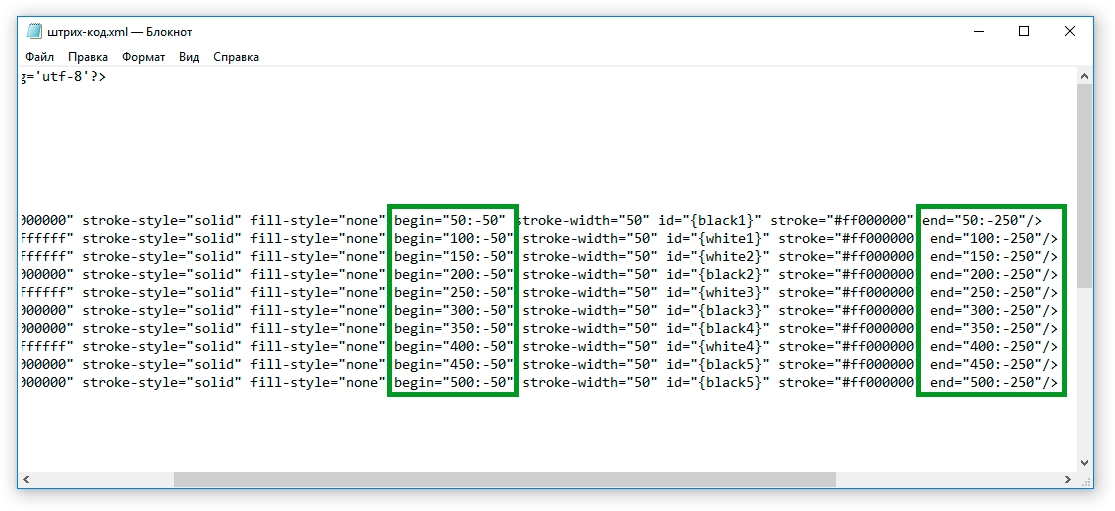Viewport: 1115px width, 511px height.
Task: Click the text end="200:-250"/>
Action: tap(994, 274)
